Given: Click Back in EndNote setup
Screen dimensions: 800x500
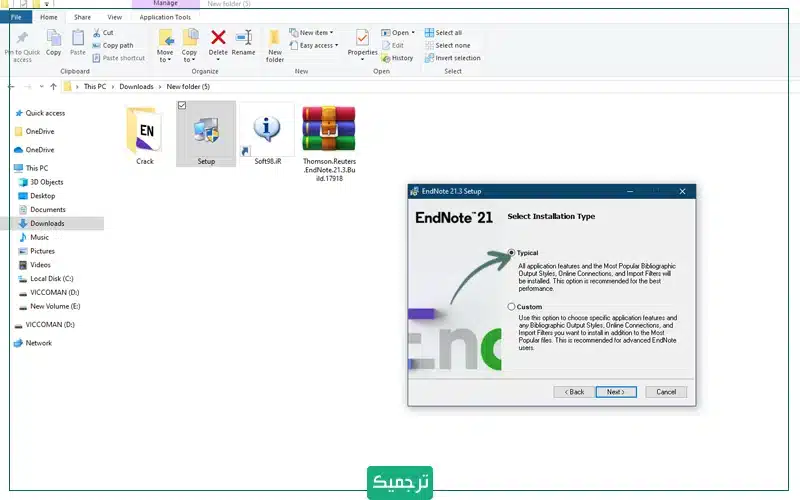Looking at the screenshot, I should click(574, 392).
